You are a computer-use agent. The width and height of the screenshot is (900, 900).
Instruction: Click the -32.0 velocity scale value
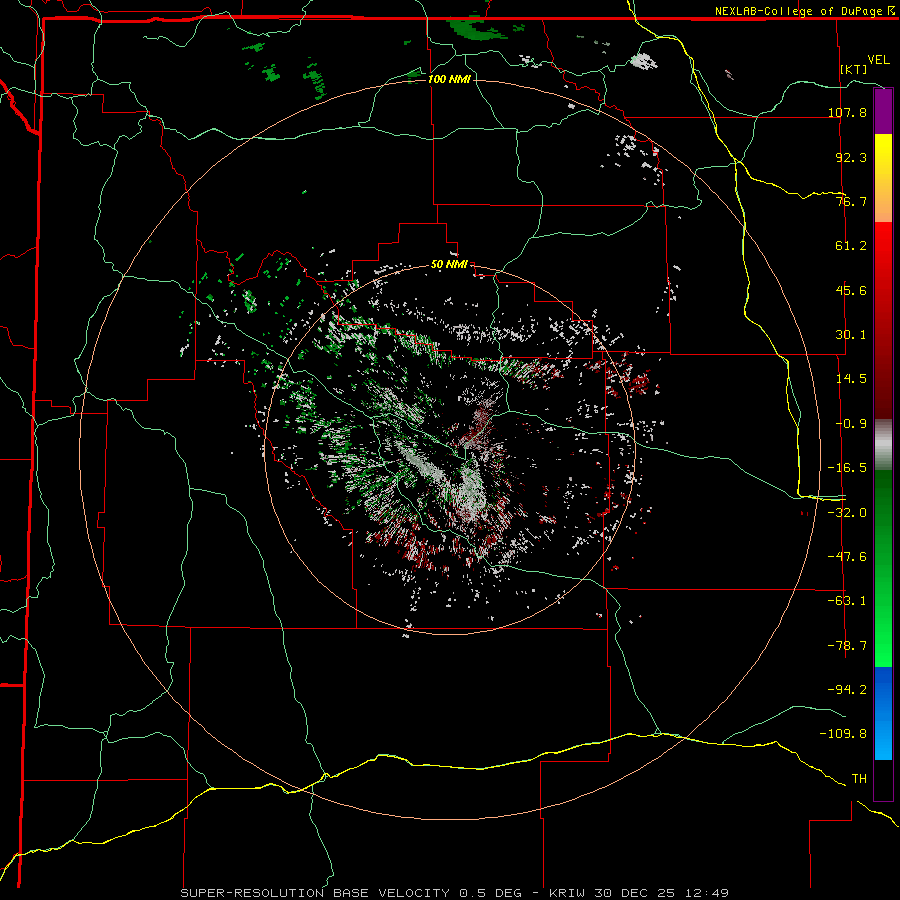(x=847, y=513)
